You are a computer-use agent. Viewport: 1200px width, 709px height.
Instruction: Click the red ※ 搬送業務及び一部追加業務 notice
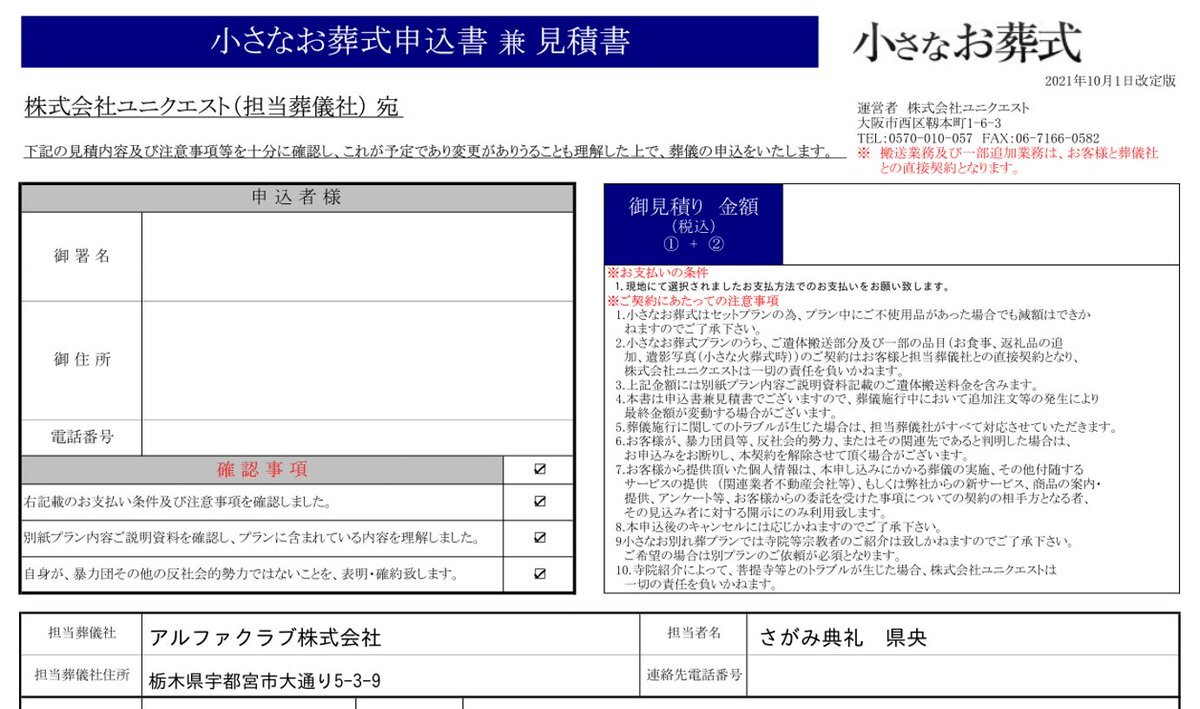pyautogui.click(x=1007, y=160)
